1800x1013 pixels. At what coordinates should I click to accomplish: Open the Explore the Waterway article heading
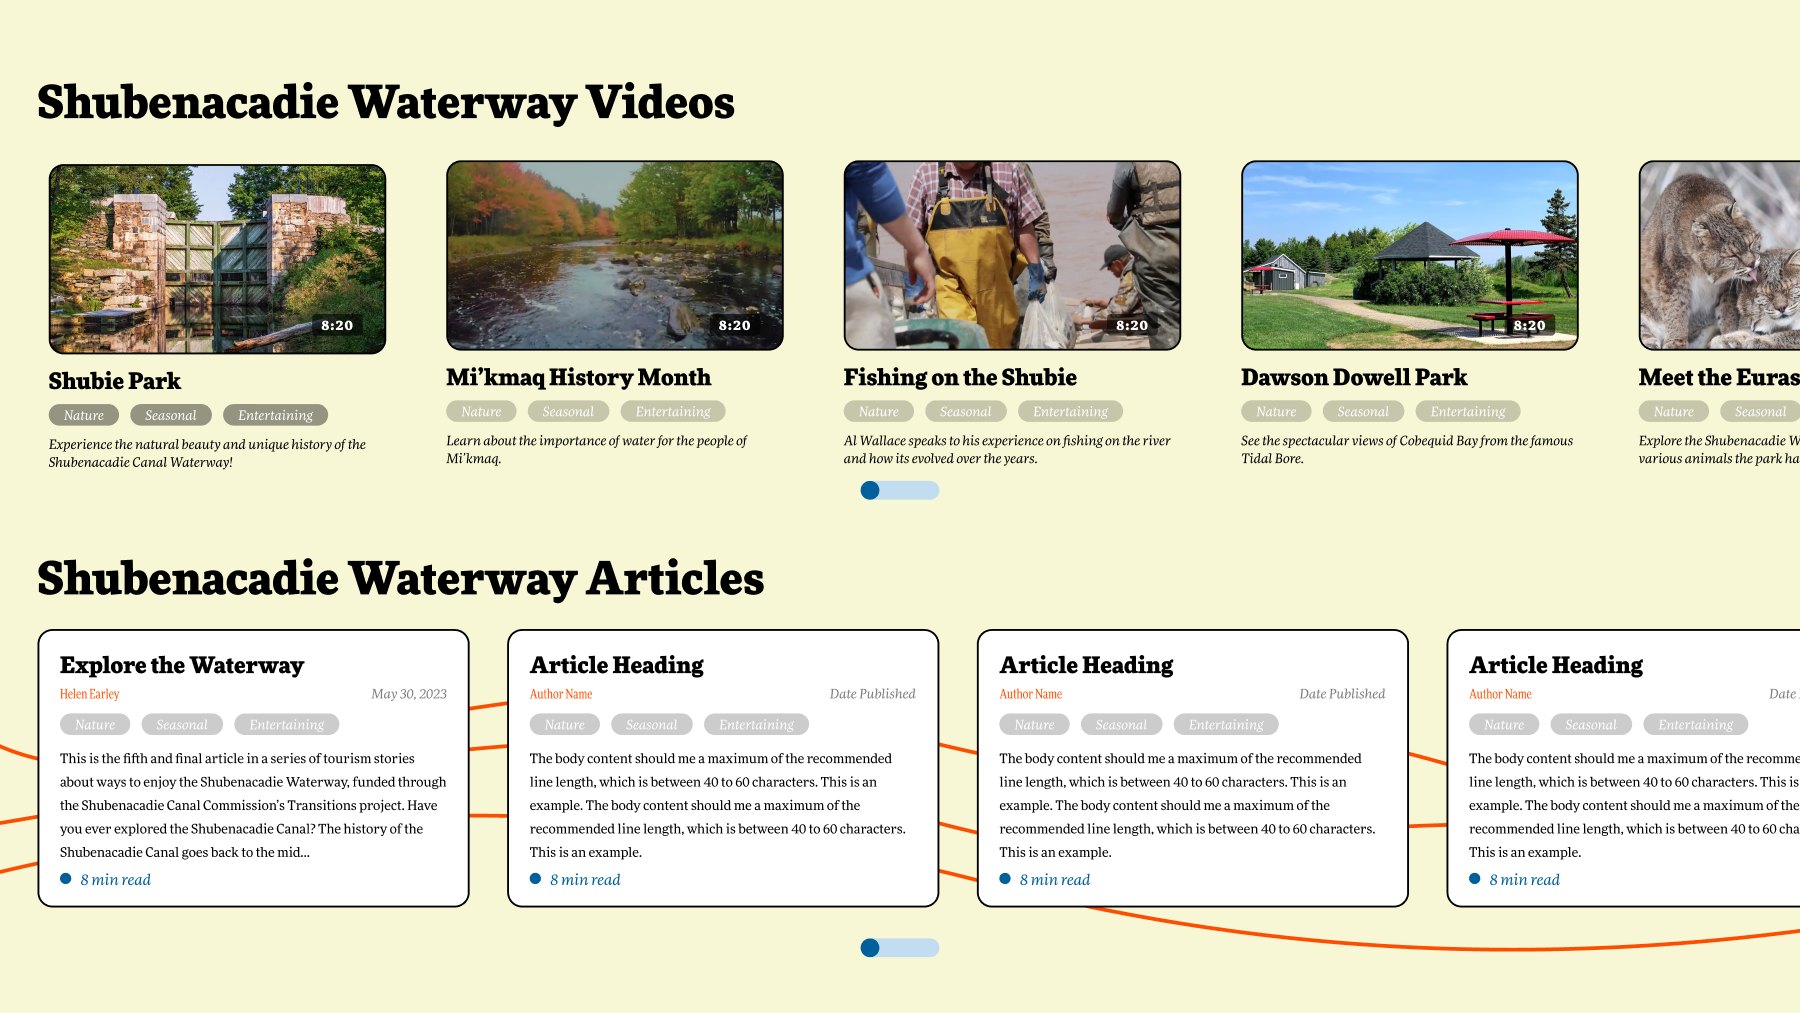[x=182, y=665]
